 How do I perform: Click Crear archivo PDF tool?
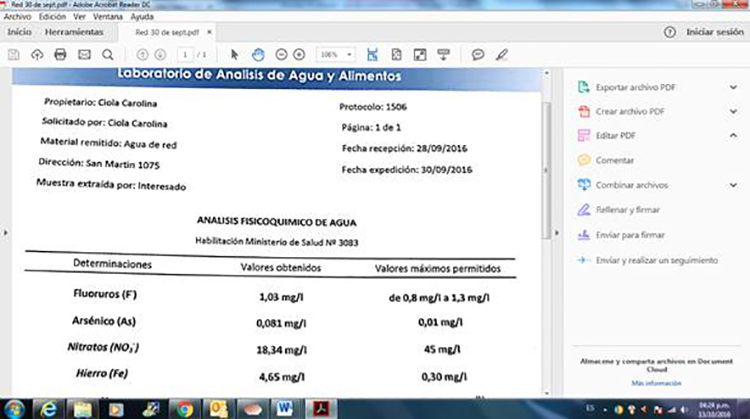pyautogui.click(x=630, y=111)
